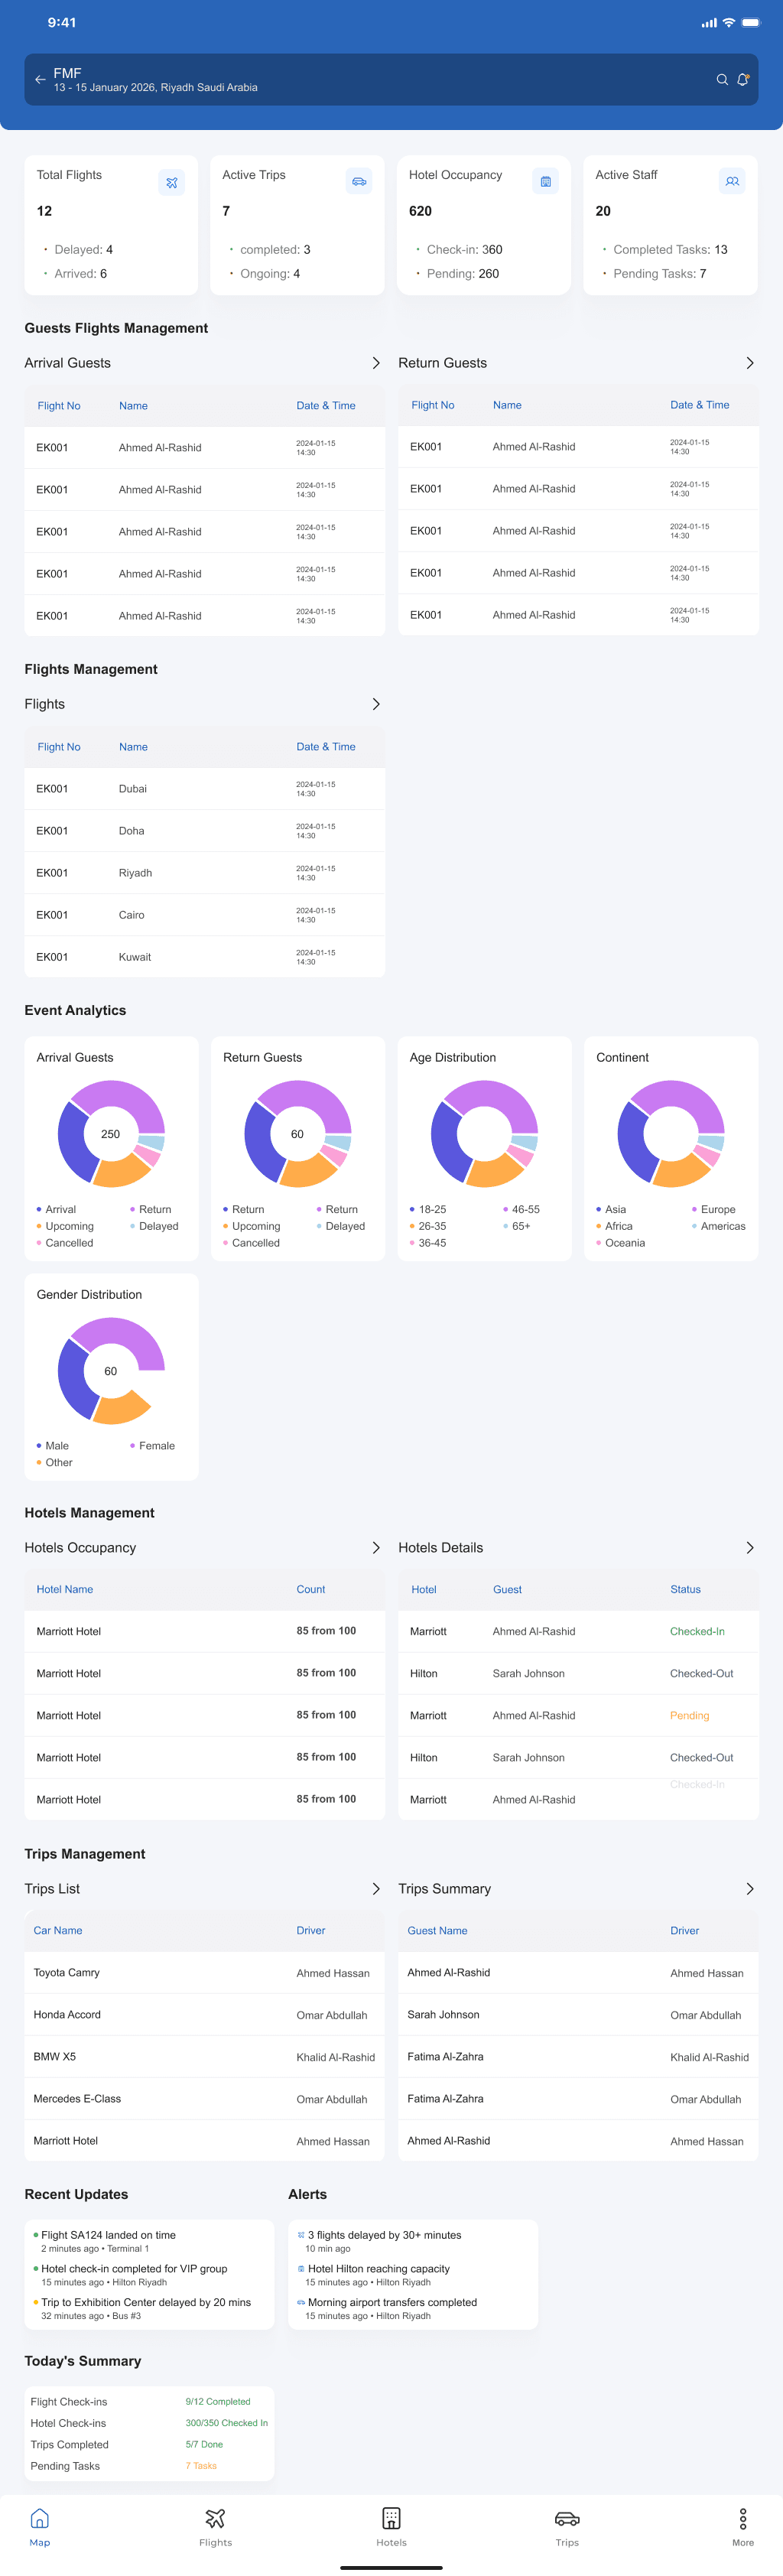Switch to the Trips tab in bottom navigation
This screenshot has height=2576, width=783.
click(x=567, y=2525)
